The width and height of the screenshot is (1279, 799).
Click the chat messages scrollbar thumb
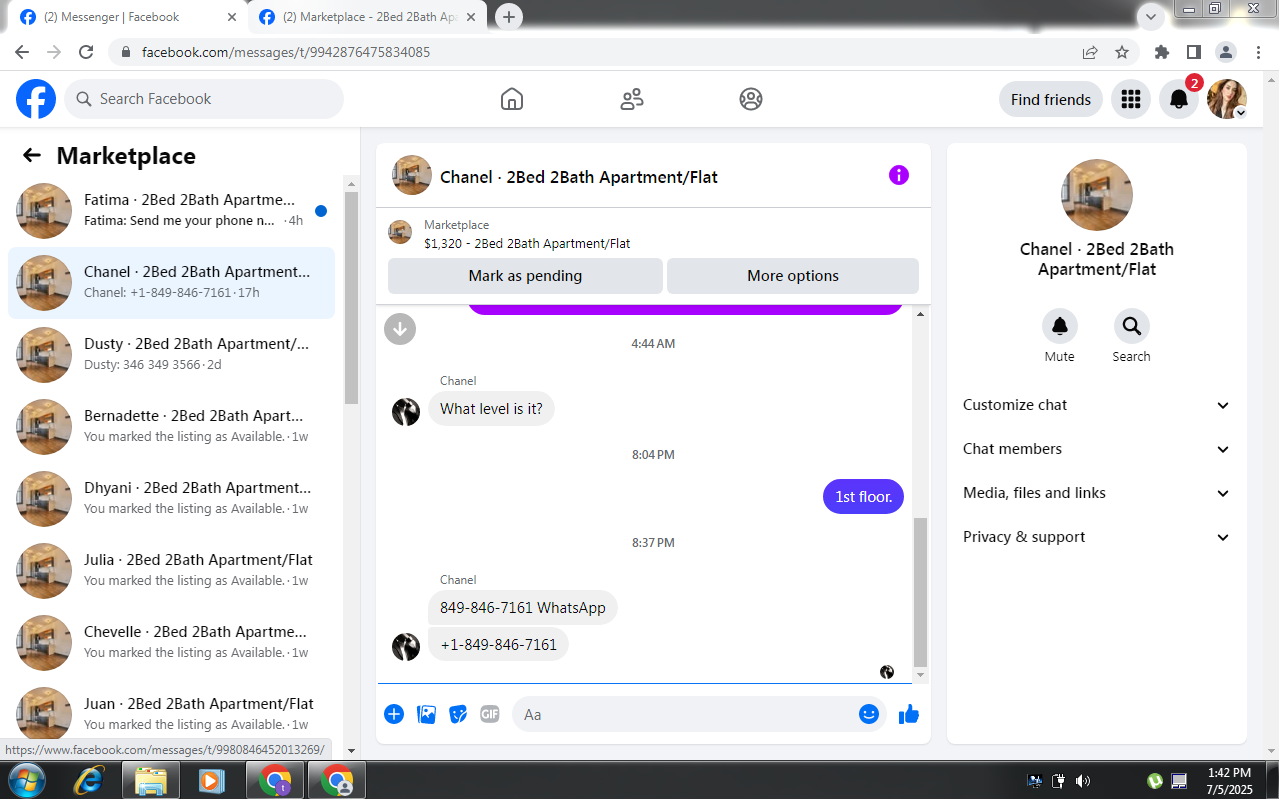click(921, 592)
